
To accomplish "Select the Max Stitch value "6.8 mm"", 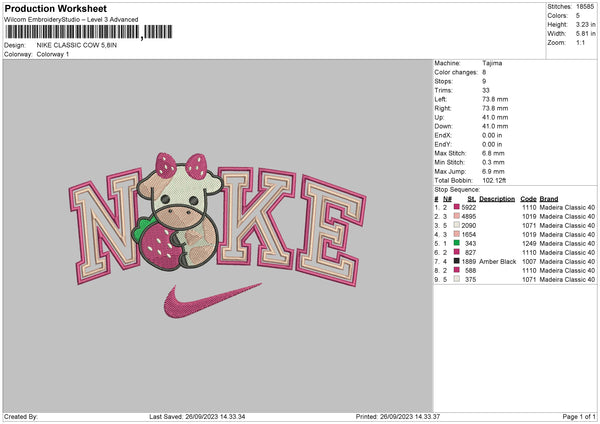I will (493, 153).
